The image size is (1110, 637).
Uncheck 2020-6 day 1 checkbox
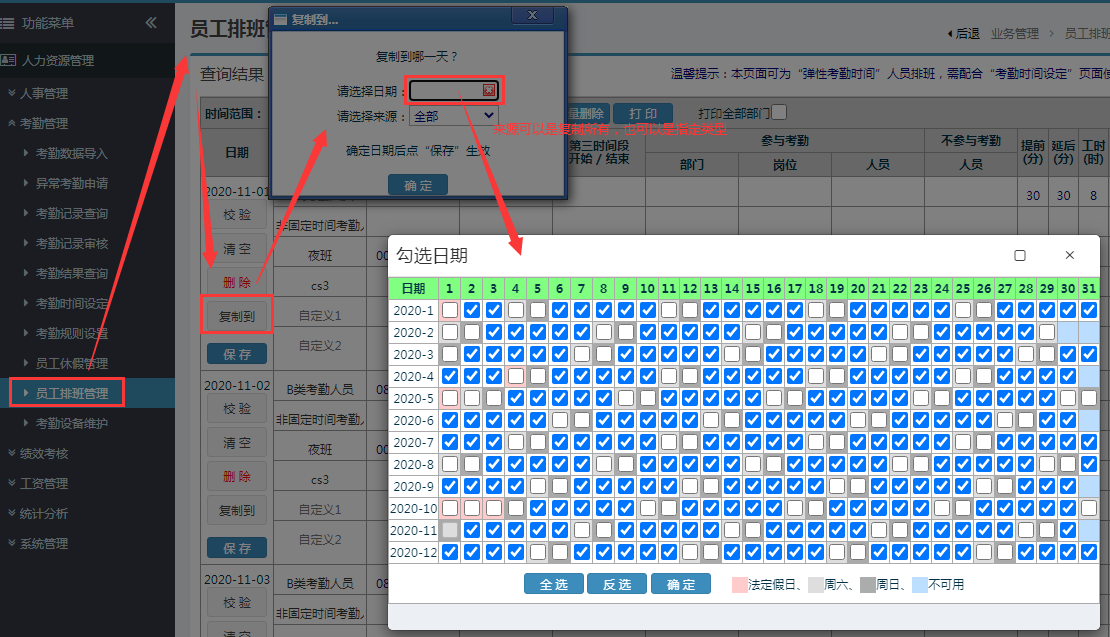pos(450,420)
